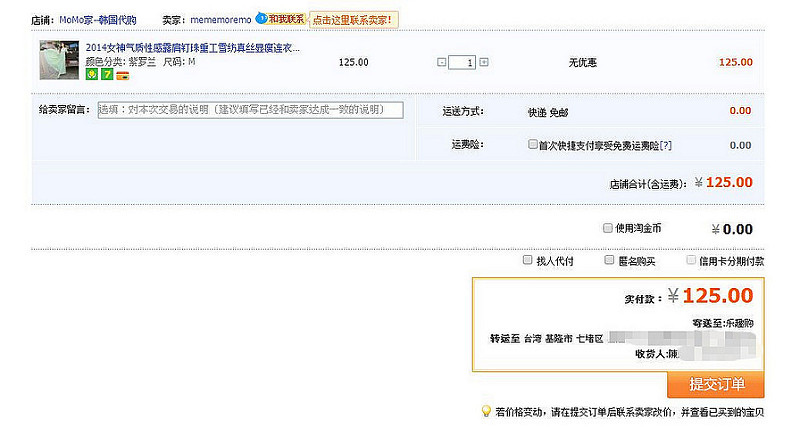The image size is (800, 427).
Task: Toggle the 信用卡分期付款 checkbox
Action: click(x=689, y=260)
